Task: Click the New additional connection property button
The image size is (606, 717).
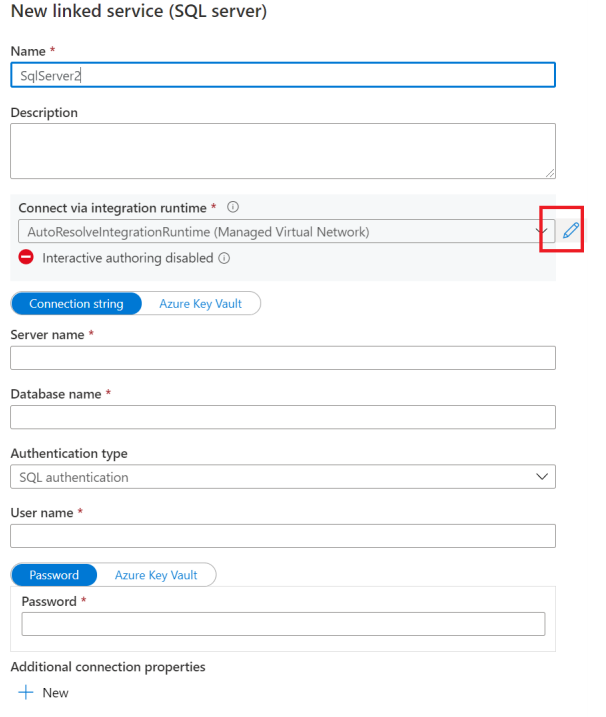Action: (x=55, y=692)
